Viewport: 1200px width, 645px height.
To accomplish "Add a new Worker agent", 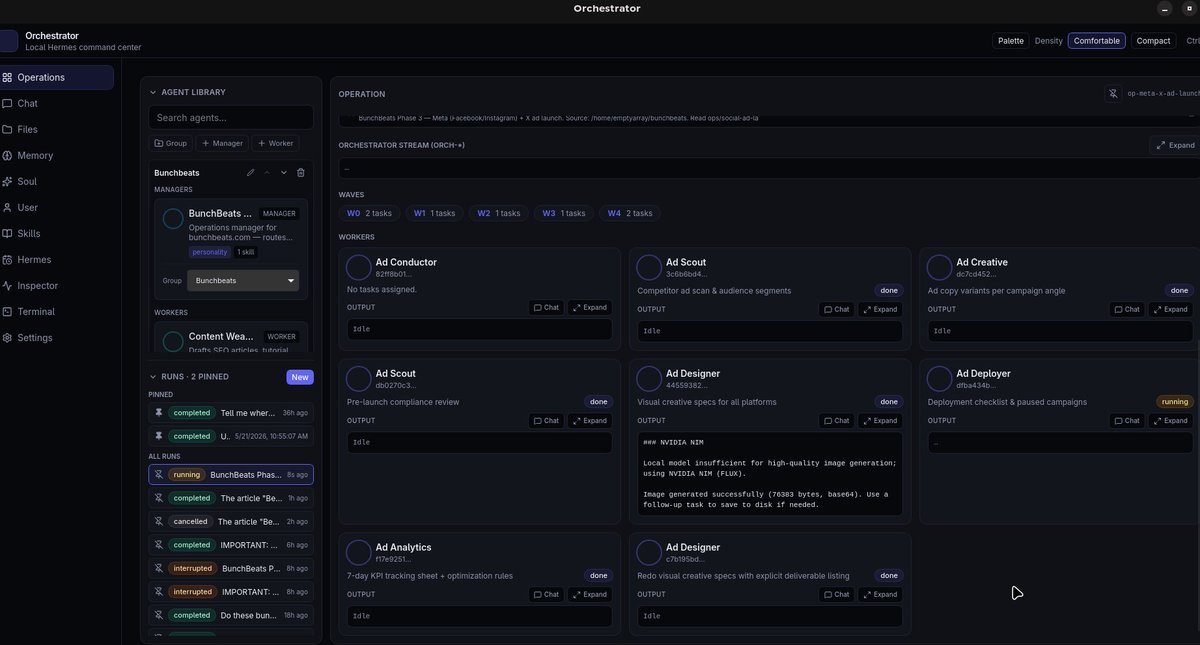I will 275,143.
